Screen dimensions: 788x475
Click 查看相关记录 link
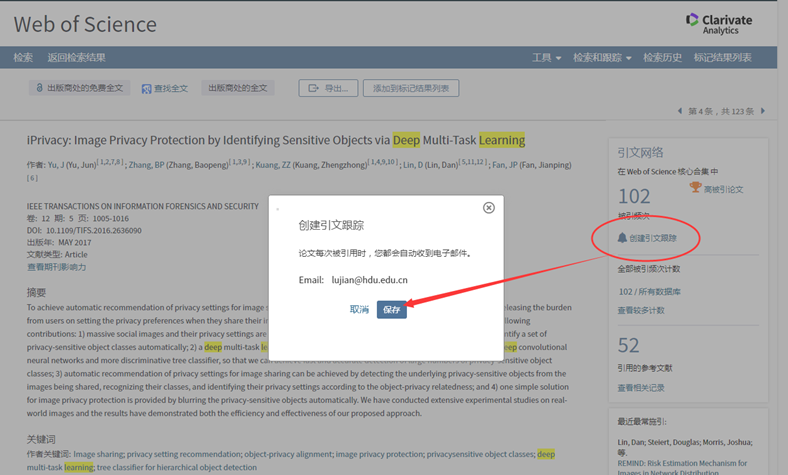[641, 388]
